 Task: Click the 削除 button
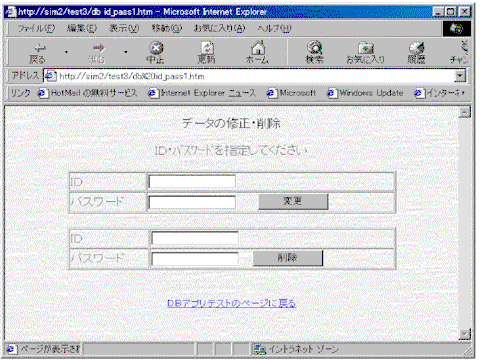point(288,258)
